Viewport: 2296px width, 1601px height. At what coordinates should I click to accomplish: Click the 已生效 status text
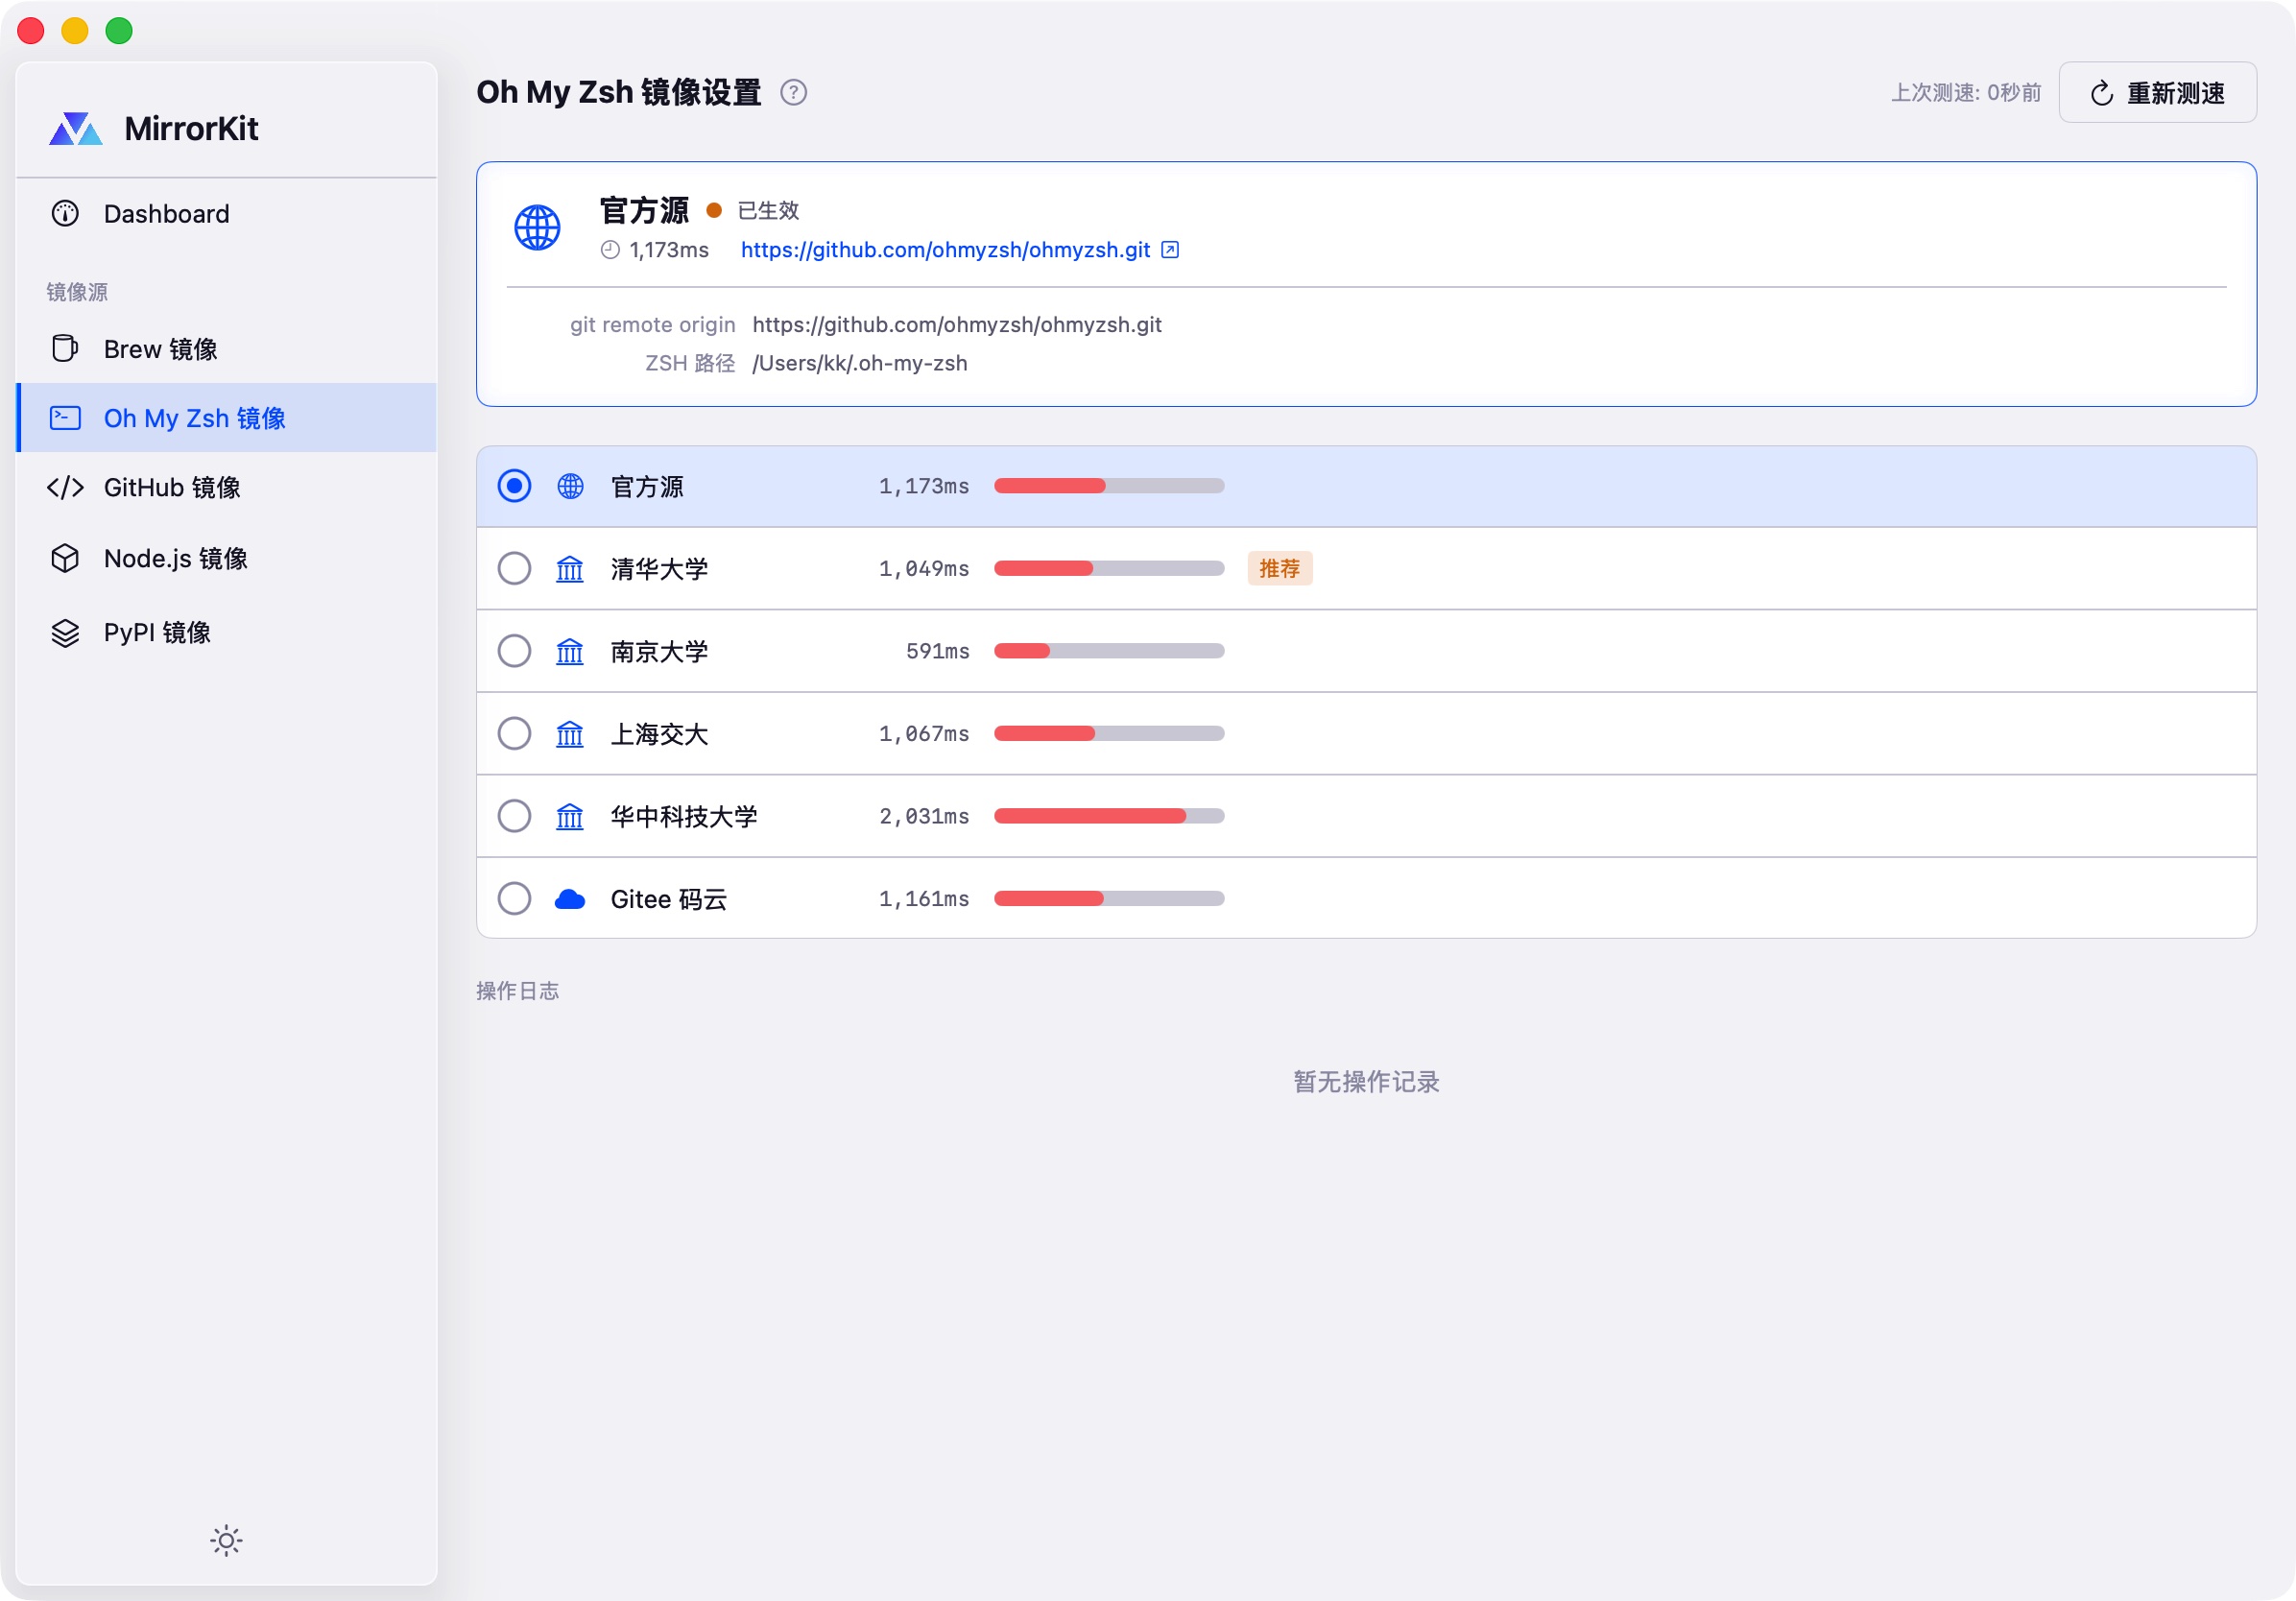tap(768, 211)
